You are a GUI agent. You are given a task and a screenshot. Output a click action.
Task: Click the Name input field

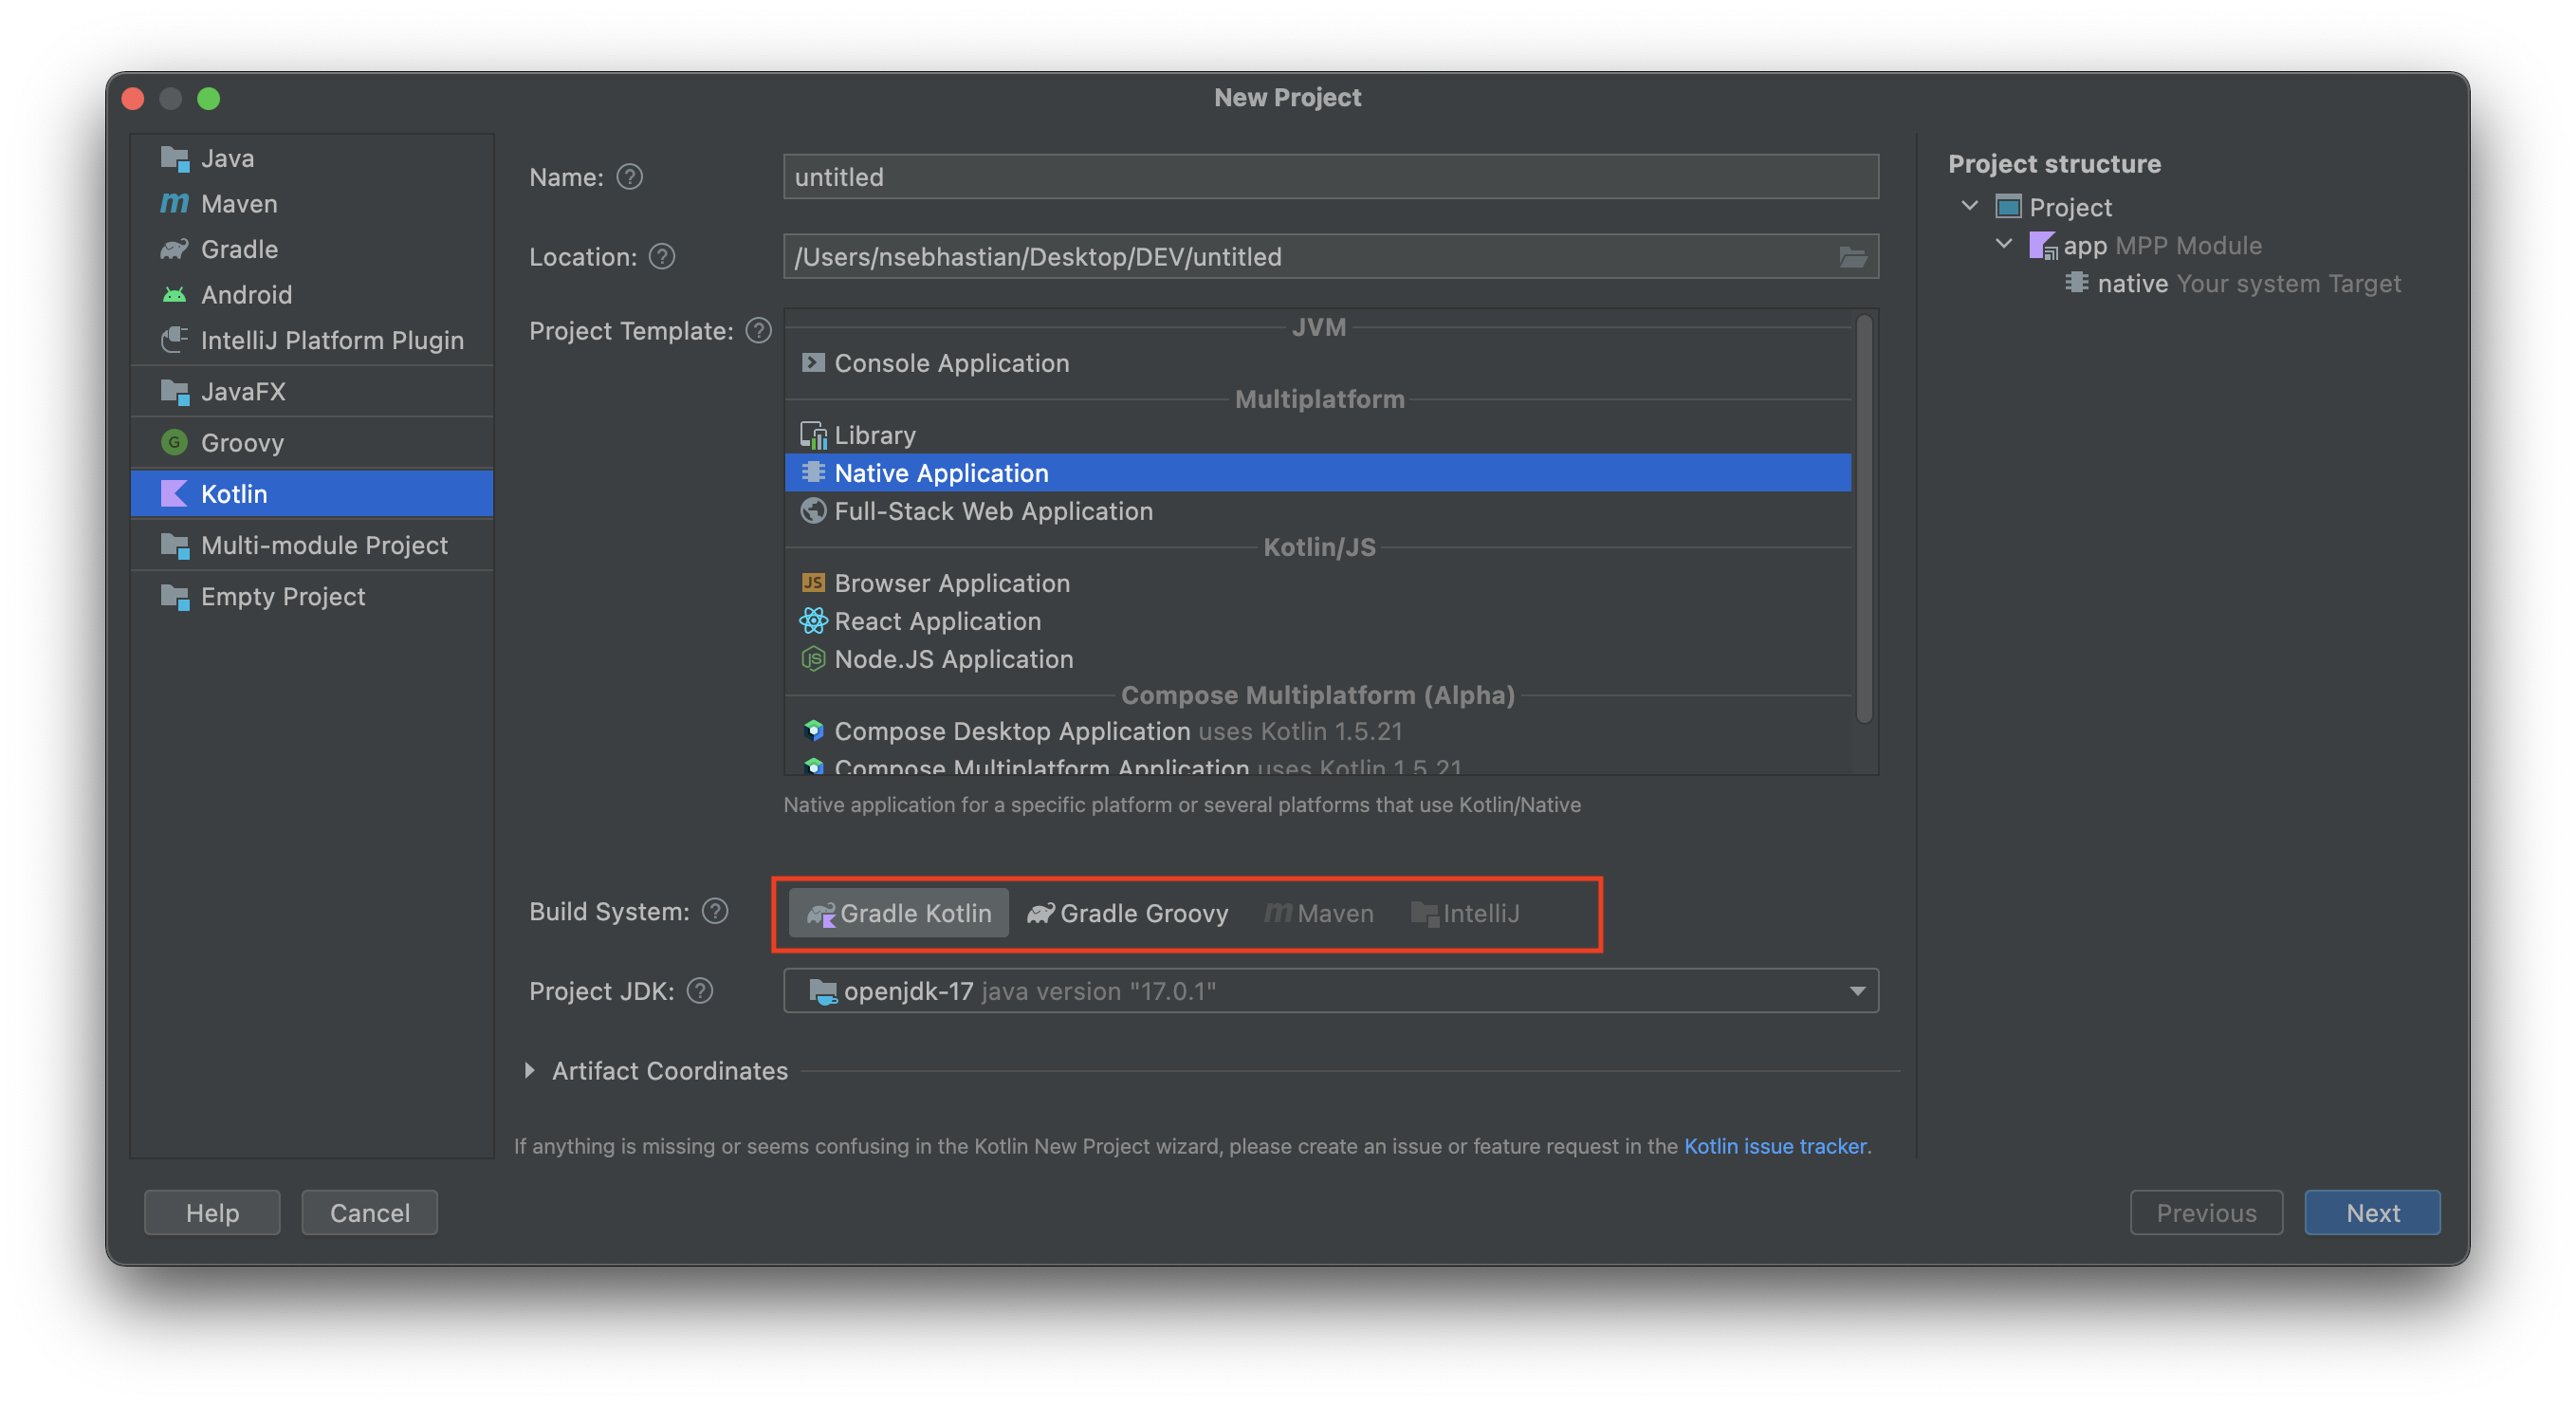point(1330,177)
